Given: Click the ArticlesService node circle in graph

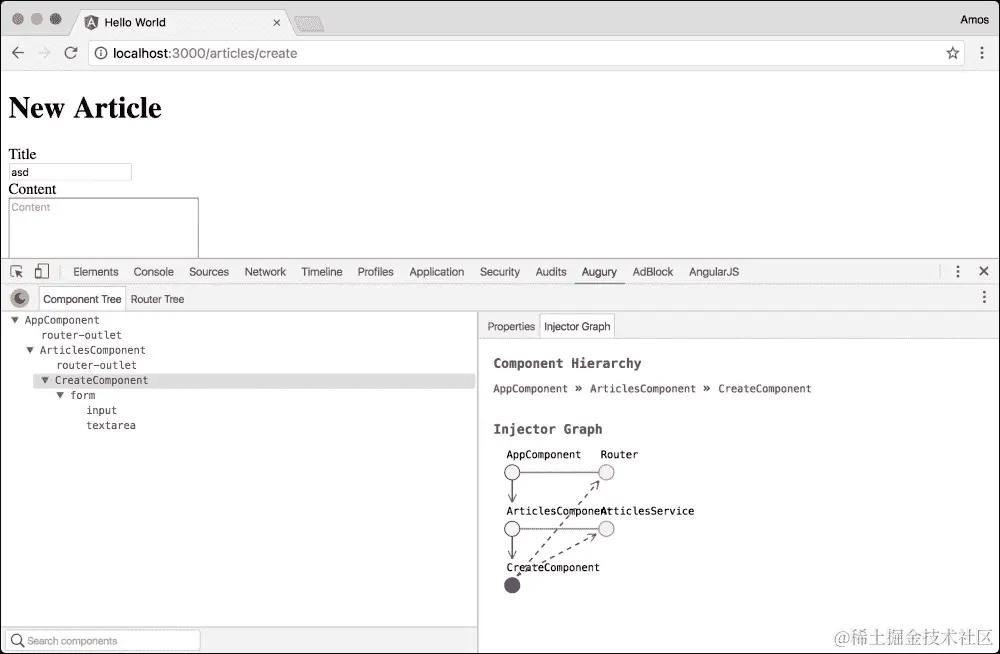Looking at the screenshot, I should click(x=607, y=529).
